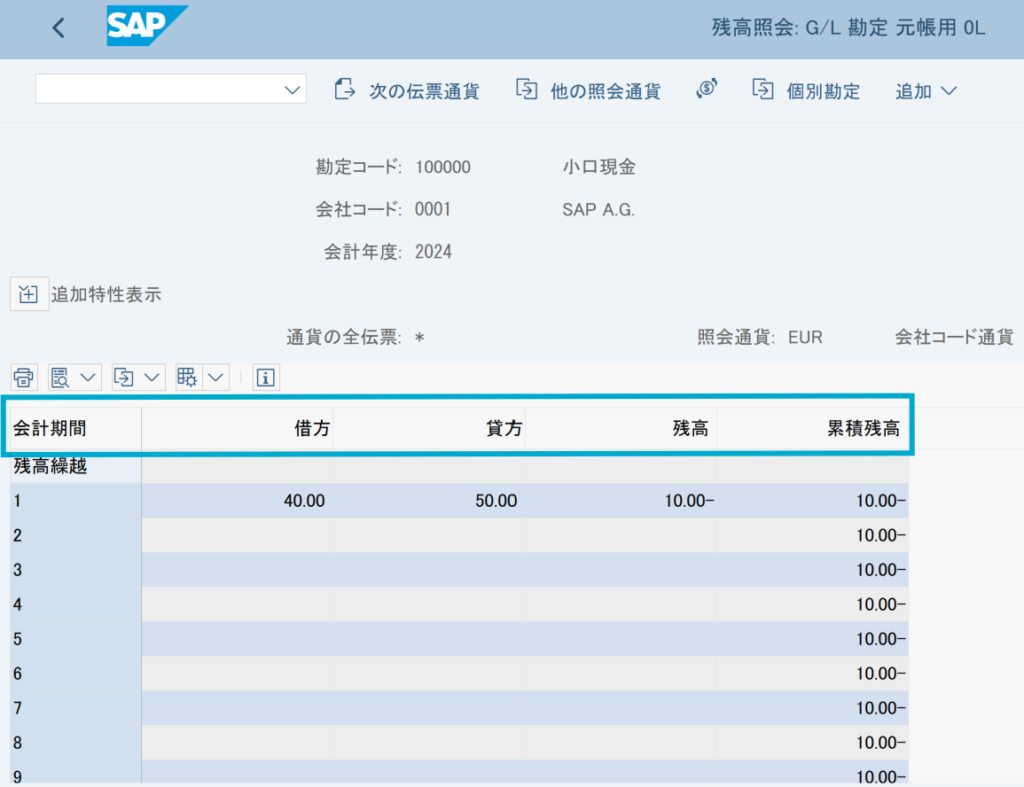The width and height of the screenshot is (1024, 787).
Task: Open dropdown arrow beside export icon
Action: pos(152,377)
